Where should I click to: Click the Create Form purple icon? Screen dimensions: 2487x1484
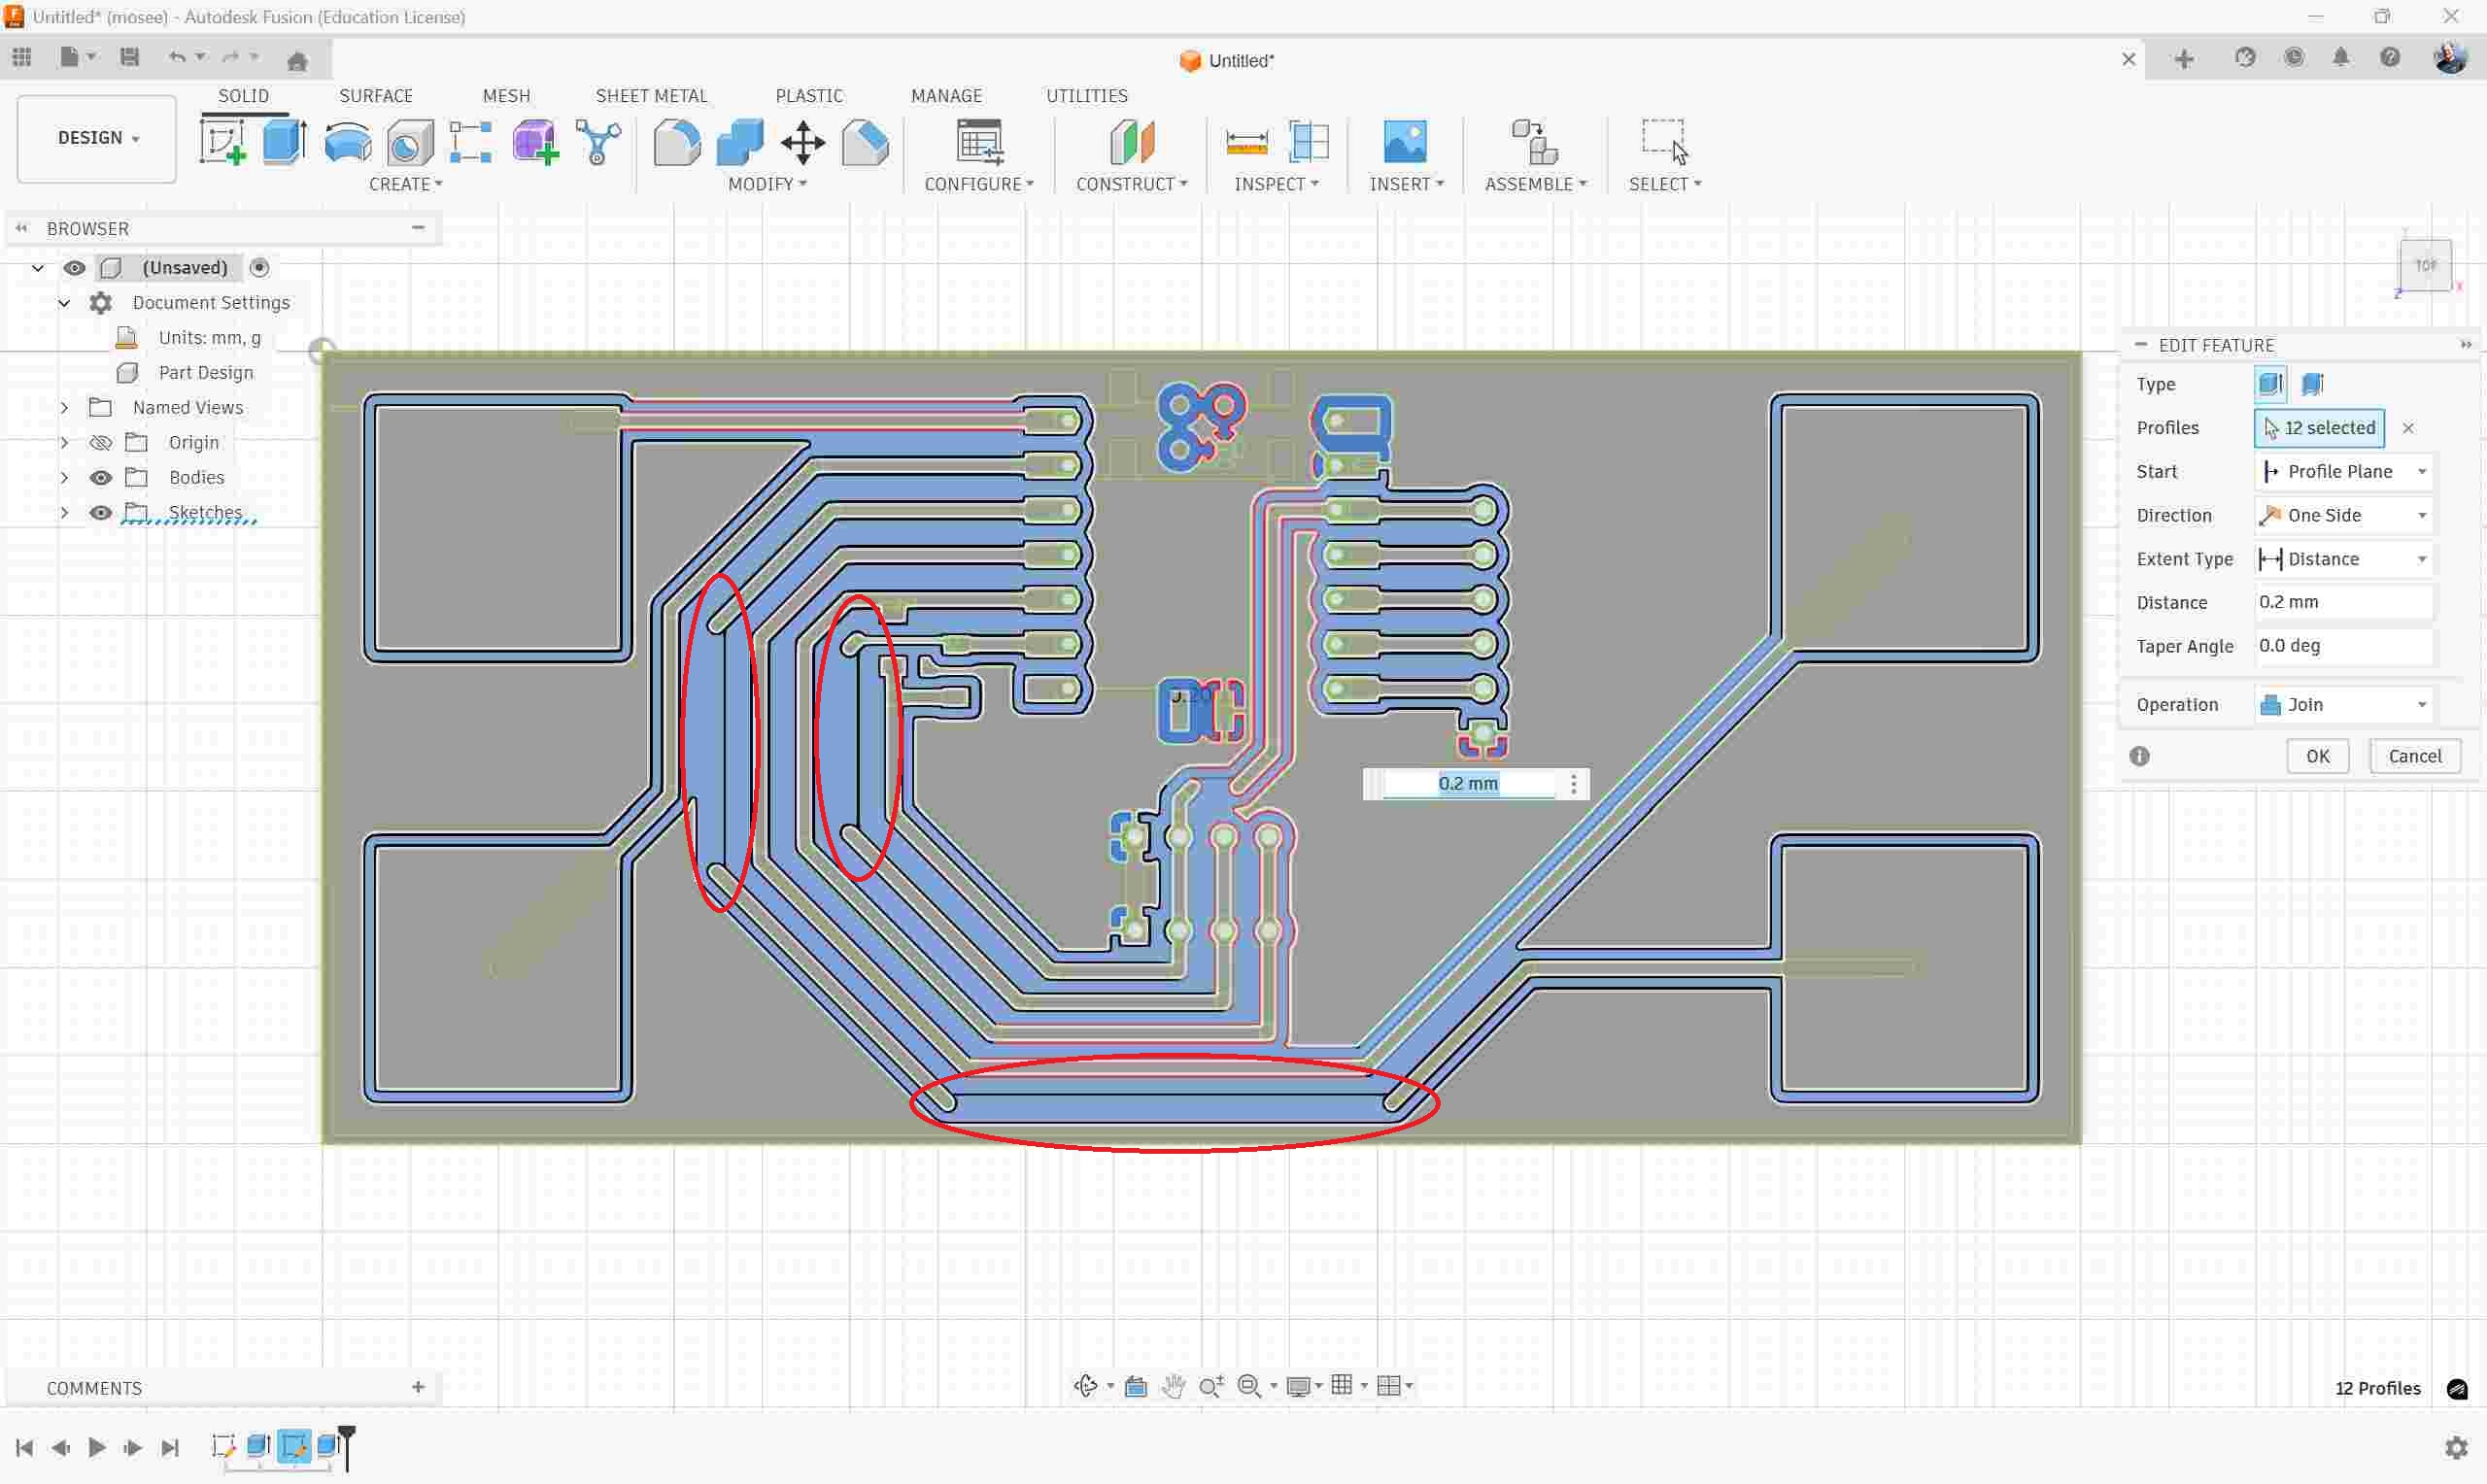pos(535,142)
